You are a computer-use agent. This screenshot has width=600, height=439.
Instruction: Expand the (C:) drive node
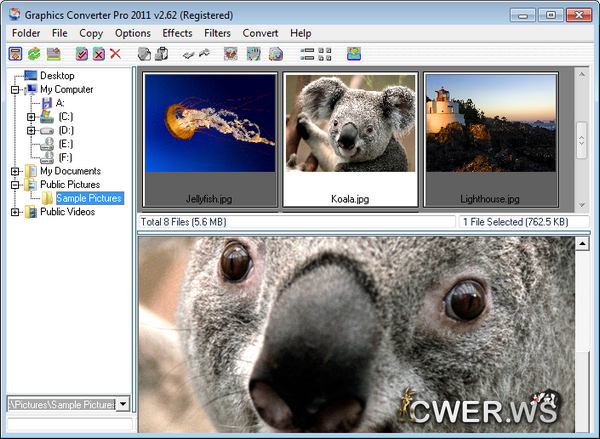[x=32, y=117]
